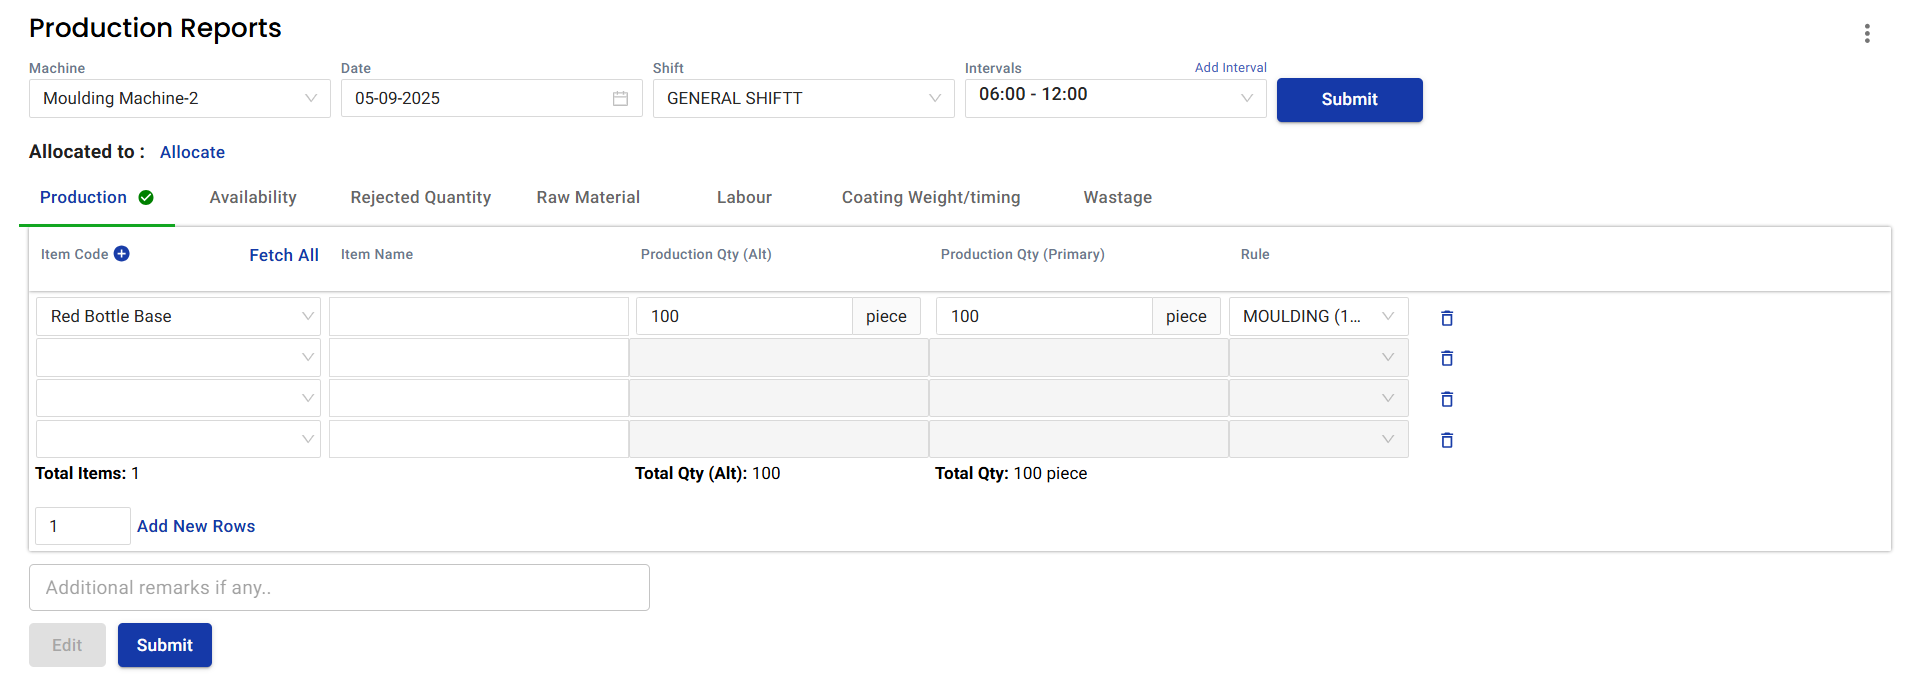This screenshot has width=1914, height=685.
Task: Click the trash icon on third row
Action: pyautogui.click(x=1446, y=399)
